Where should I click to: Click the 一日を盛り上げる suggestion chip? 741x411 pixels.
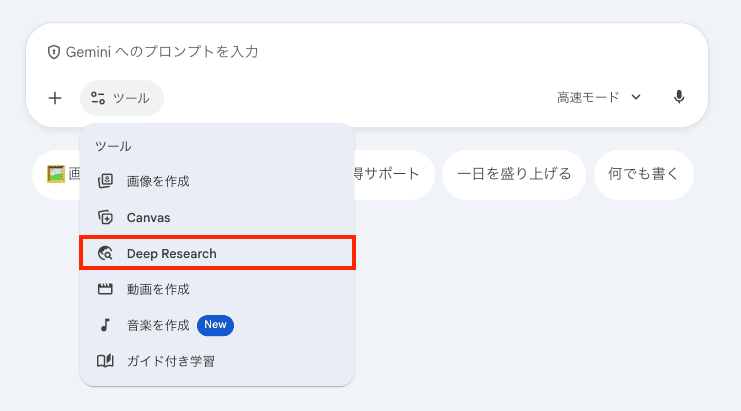pos(514,174)
